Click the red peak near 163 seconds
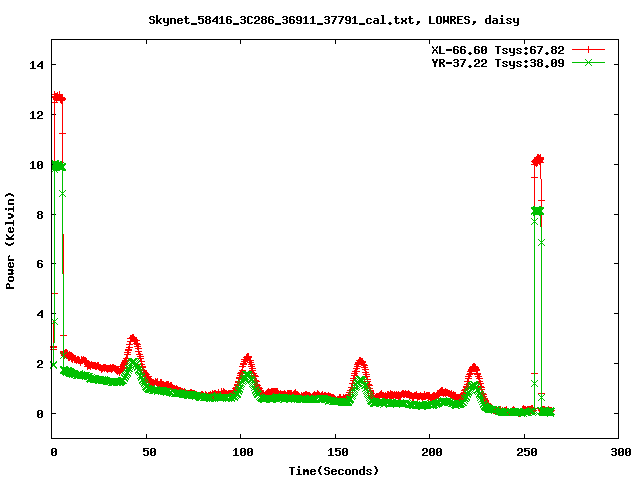 [x=360, y=361]
